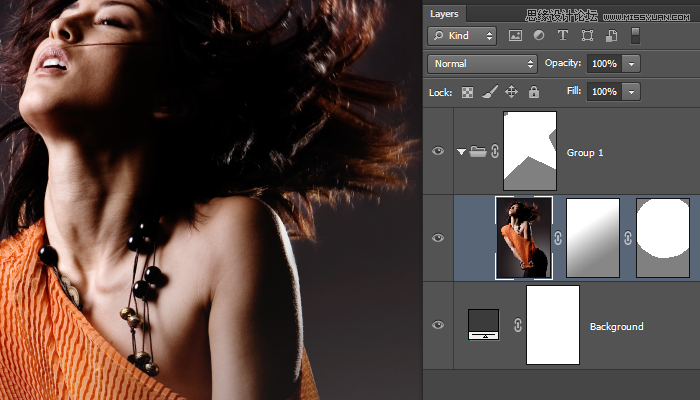Filter for adjustment layers icon
The width and height of the screenshot is (700, 400).
tap(539, 35)
